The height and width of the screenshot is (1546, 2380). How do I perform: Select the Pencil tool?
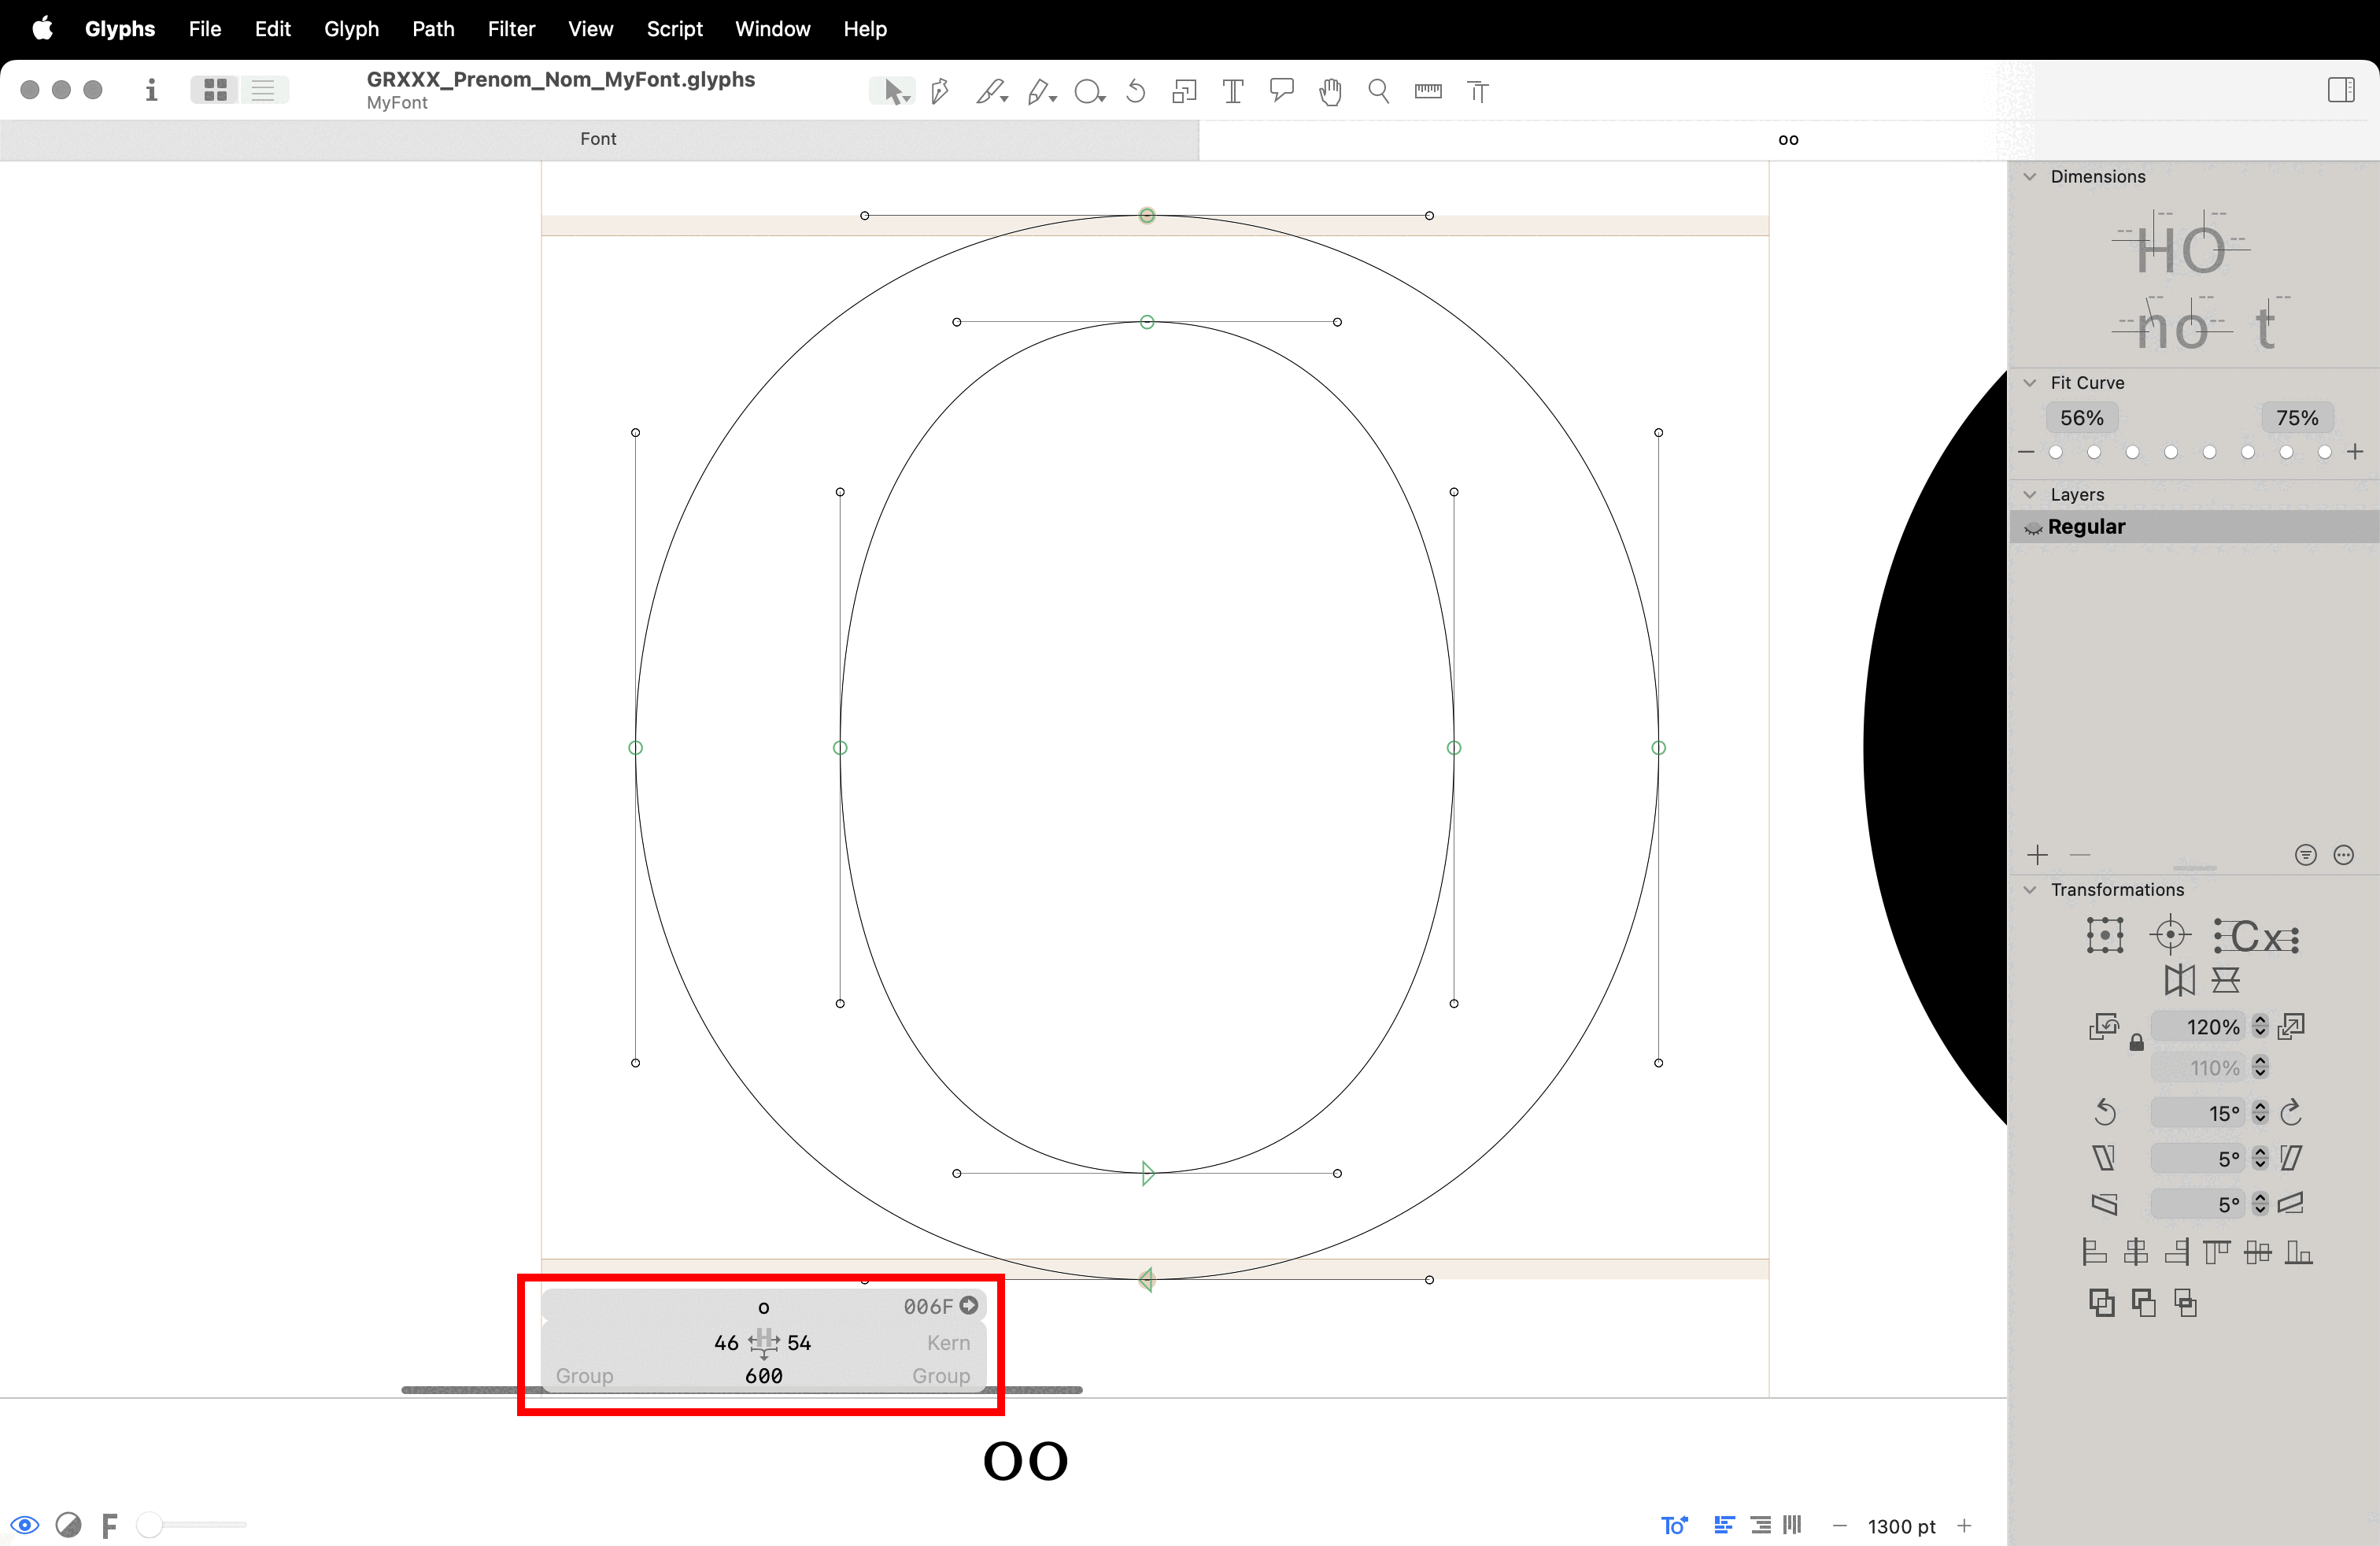(1038, 92)
